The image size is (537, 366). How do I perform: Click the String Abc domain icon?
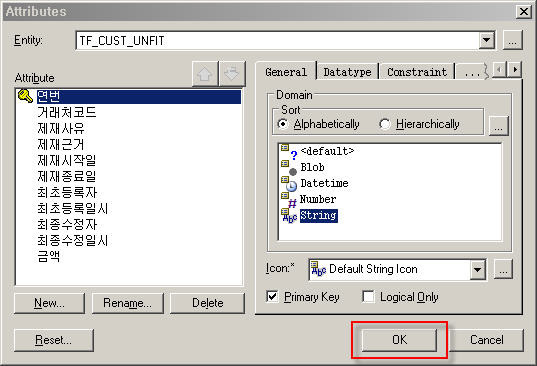289,216
